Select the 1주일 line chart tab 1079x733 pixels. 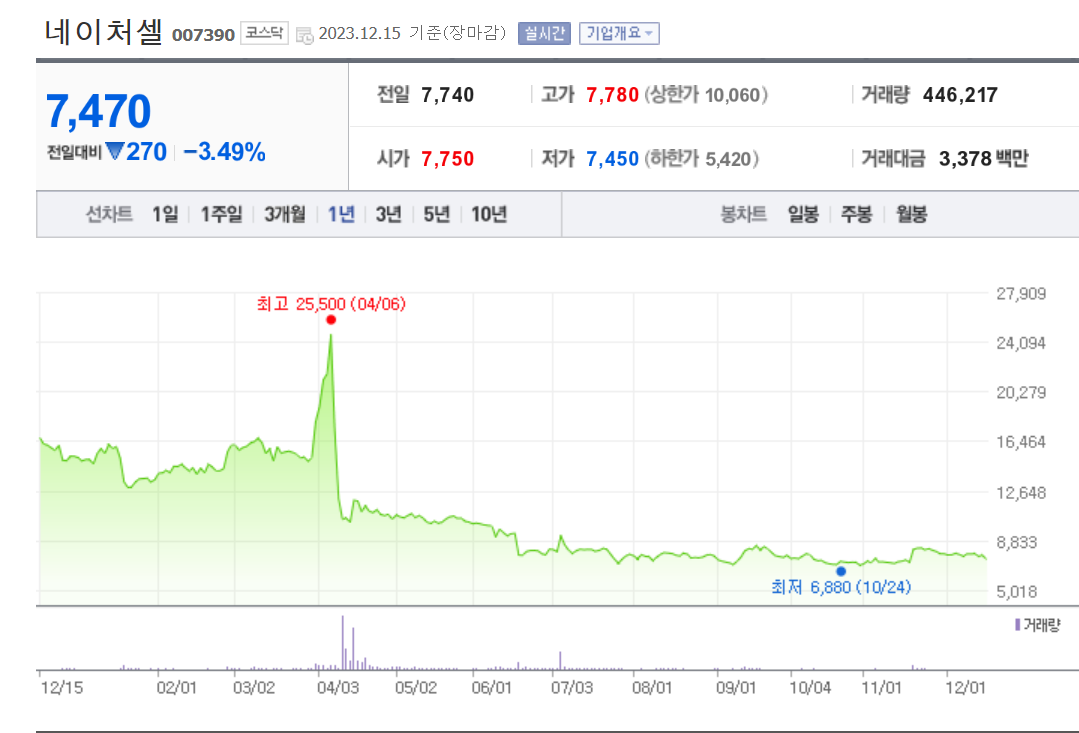[x=222, y=214]
